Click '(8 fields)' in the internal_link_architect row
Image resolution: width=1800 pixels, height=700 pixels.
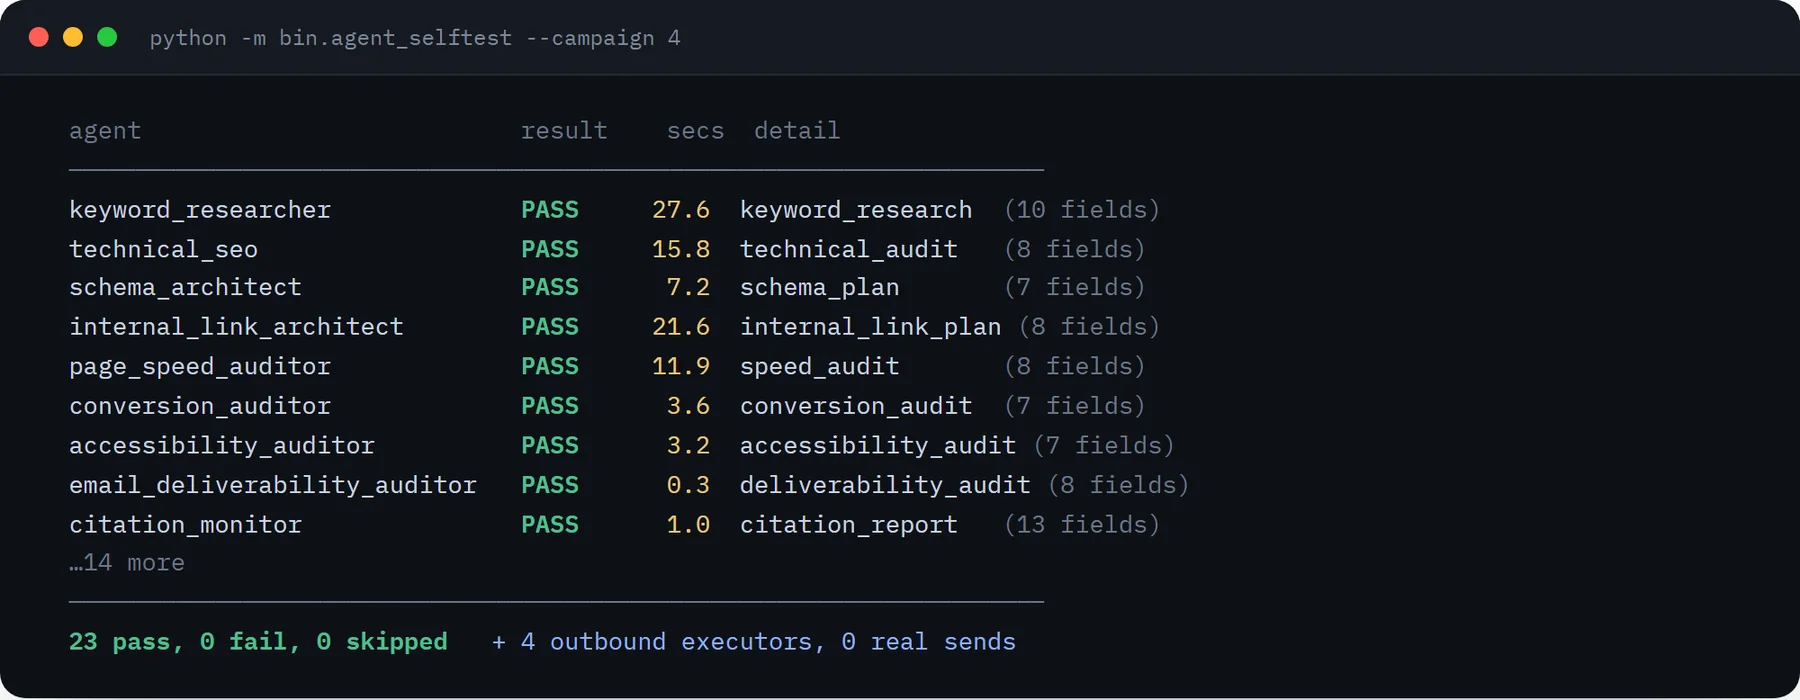pos(1089,327)
